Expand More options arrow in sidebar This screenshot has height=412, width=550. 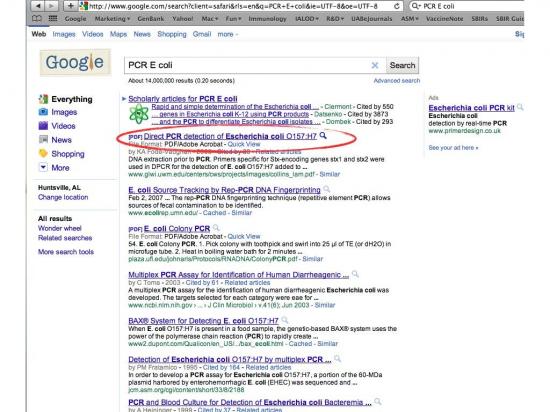(x=43, y=168)
